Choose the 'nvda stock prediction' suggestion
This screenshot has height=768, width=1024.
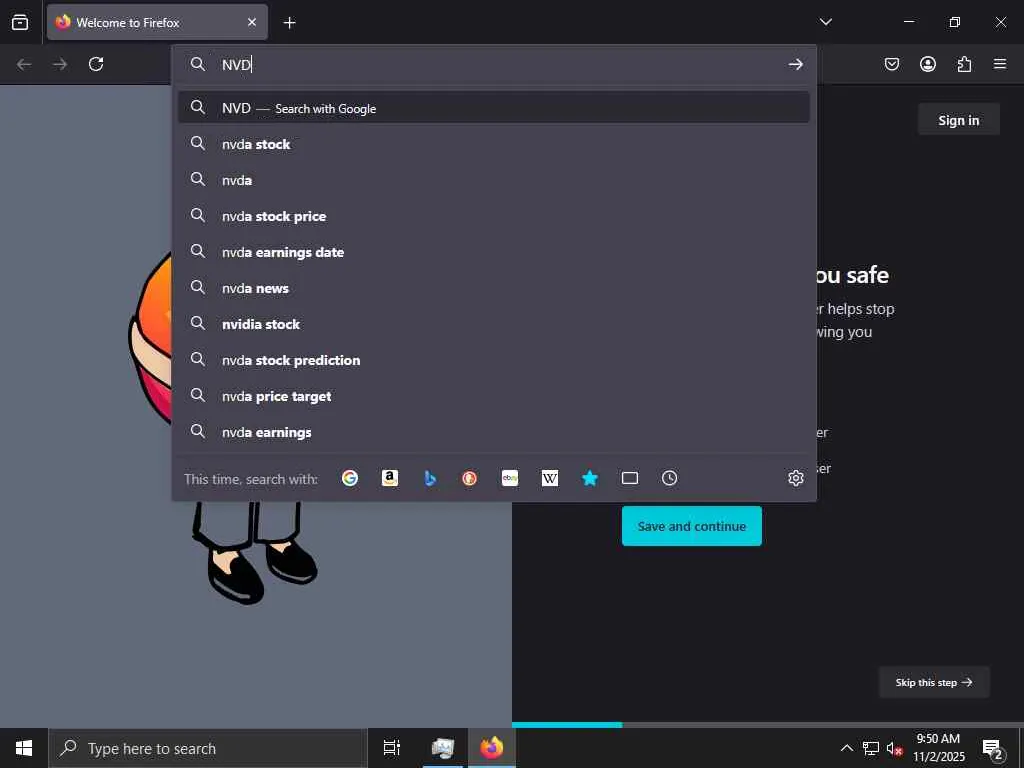coord(494,360)
